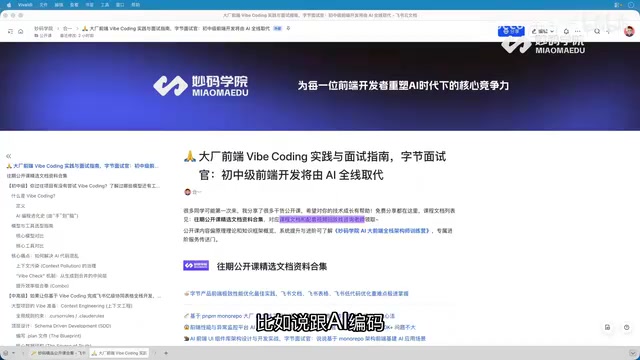Click the document author avatar under title
640x360 pixels.
coord(188,192)
